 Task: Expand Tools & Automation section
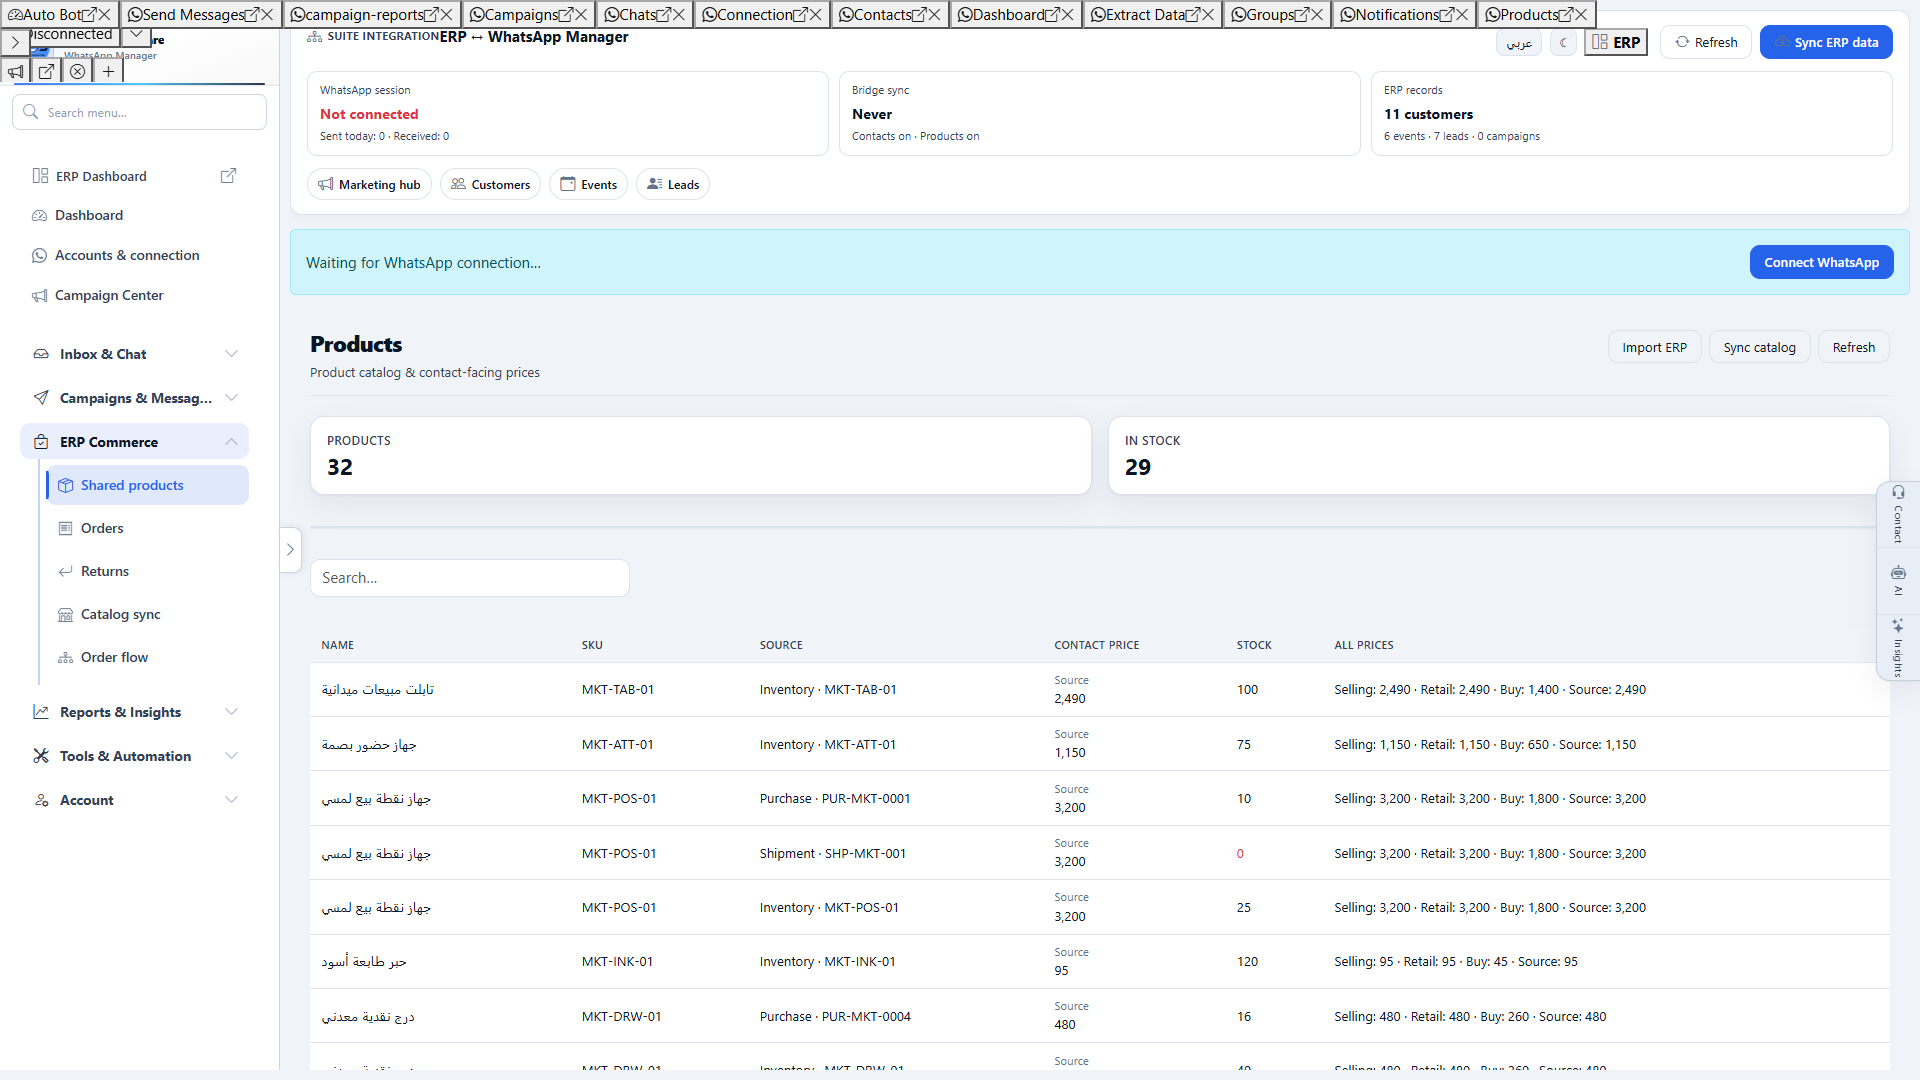135,756
